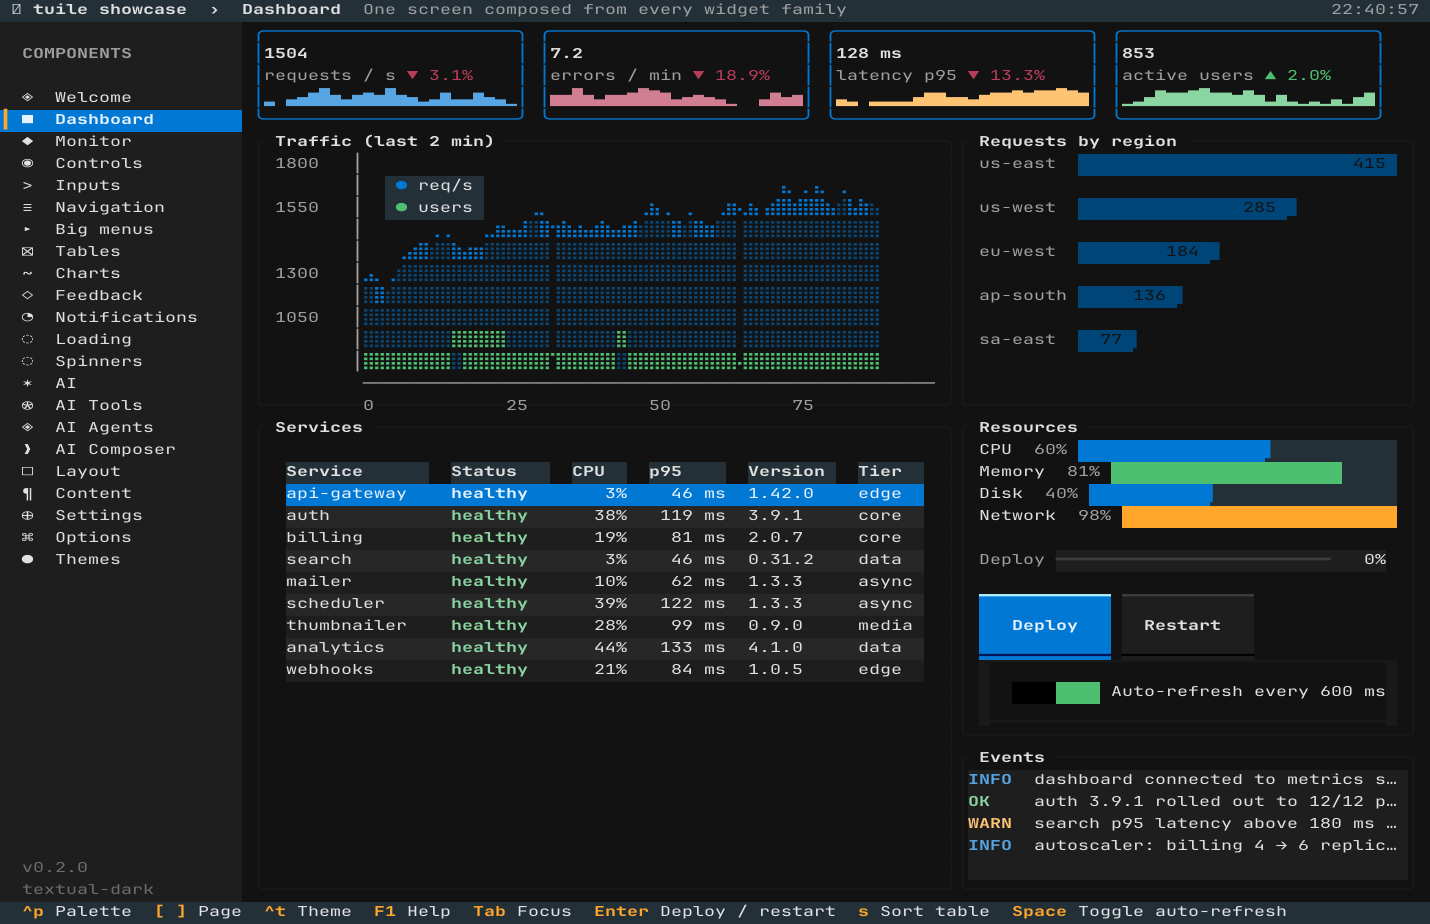Sort by the Service column header
Screen dimensions: 1430x924
coord(357,472)
